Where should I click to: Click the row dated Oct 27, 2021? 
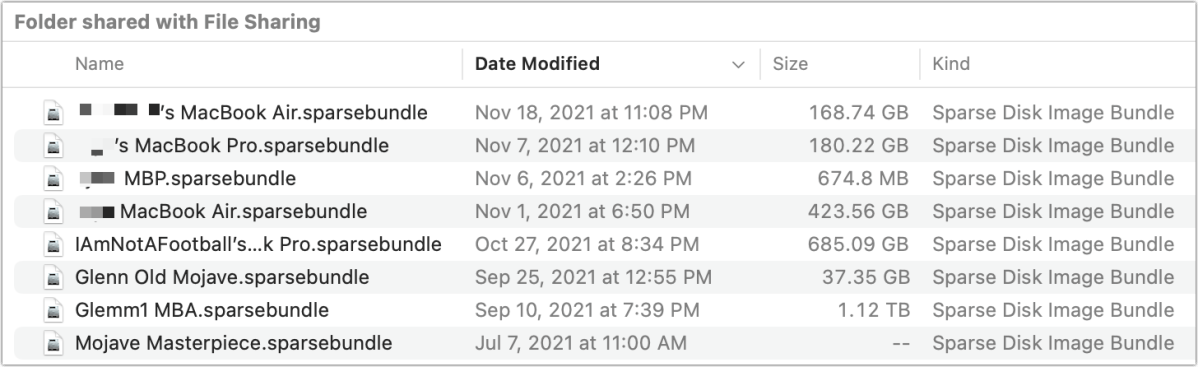tap(599, 245)
